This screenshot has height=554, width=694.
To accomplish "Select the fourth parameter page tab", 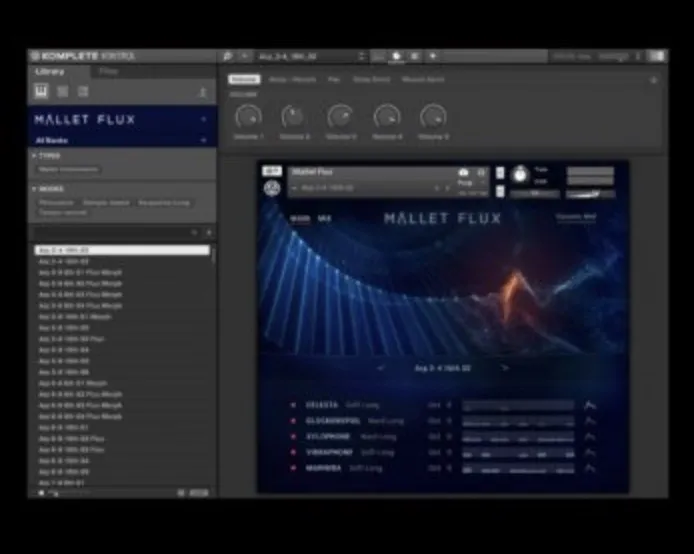I will pos(371,80).
